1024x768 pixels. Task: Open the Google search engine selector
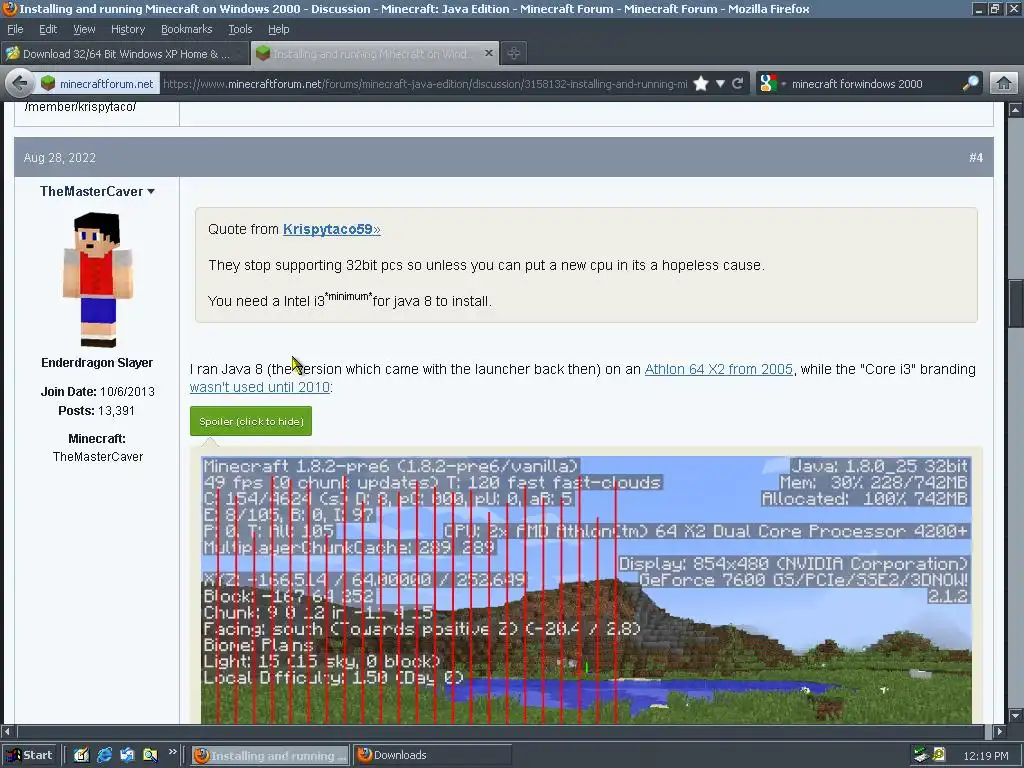772,84
